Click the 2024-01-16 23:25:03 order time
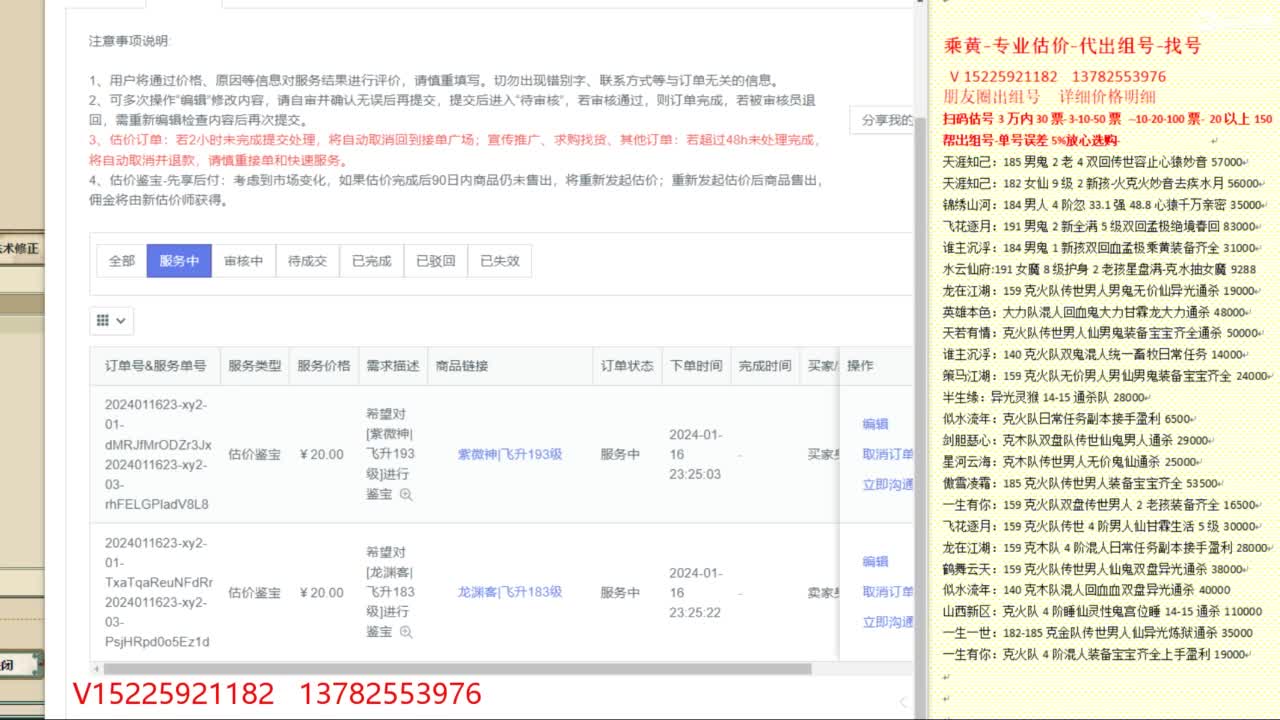Viewport: 1280px width, 720px height. [695, 454]
